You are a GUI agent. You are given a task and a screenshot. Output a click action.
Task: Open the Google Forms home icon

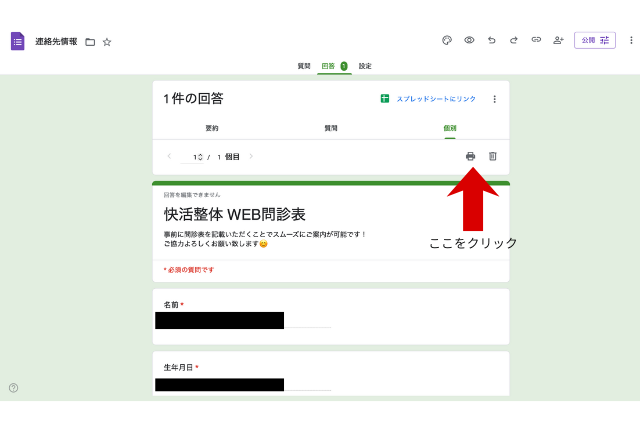point(18,41)
